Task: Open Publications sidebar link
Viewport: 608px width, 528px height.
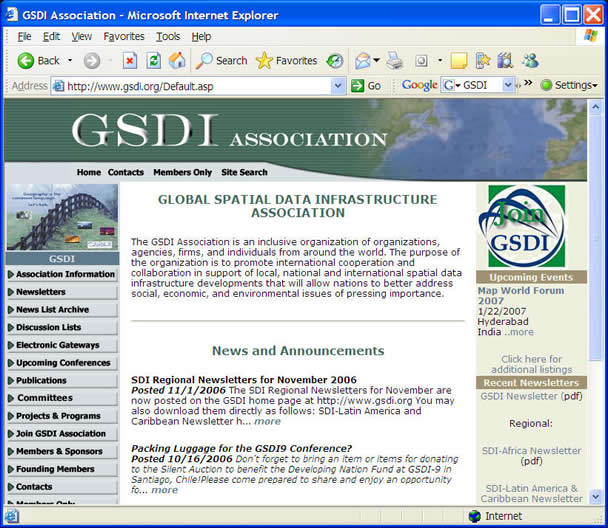Action: pyautogui.click(x=62, y=381)
